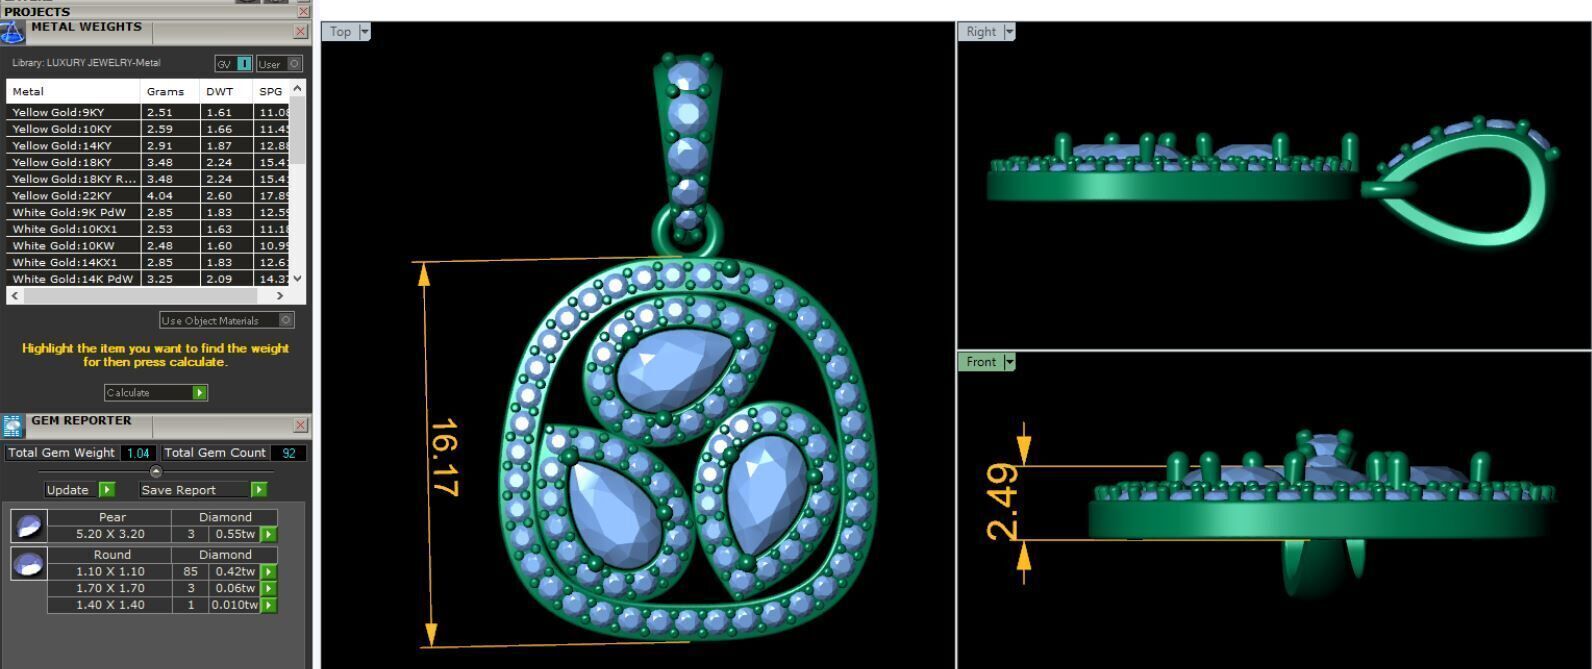Click metal table right scroll arrow
Image resolution: width=1592 pixels, height=669 pixels.
pyautogui.click(x=280, y=296)
